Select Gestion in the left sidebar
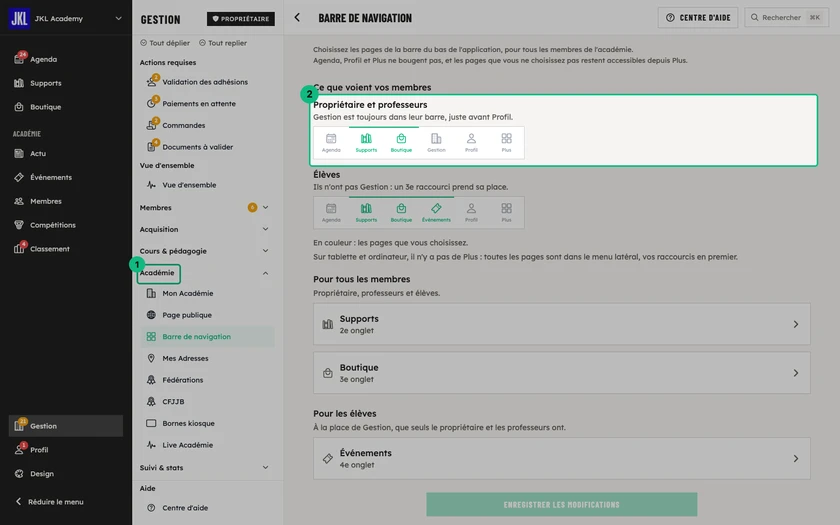The image size is (840, 525). [x=65, y=426]
